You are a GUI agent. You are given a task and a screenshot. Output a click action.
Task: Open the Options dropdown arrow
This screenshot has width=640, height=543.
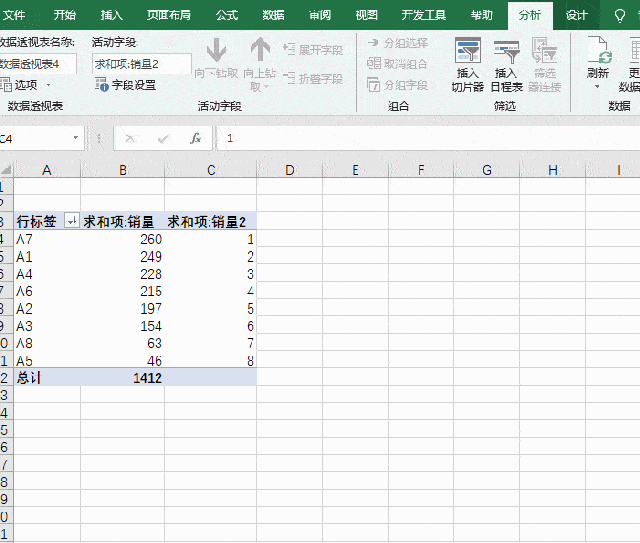tap(49, 85)
